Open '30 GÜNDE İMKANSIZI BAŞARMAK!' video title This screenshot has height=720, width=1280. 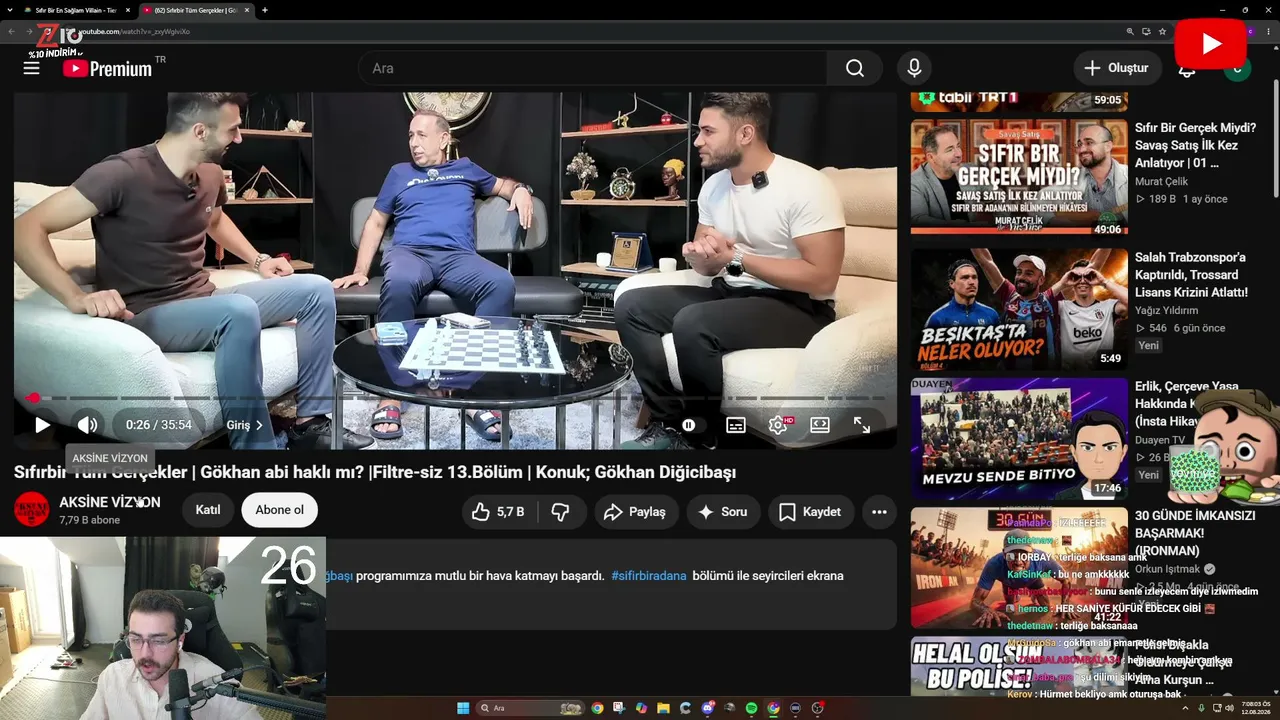(1195, 533)
